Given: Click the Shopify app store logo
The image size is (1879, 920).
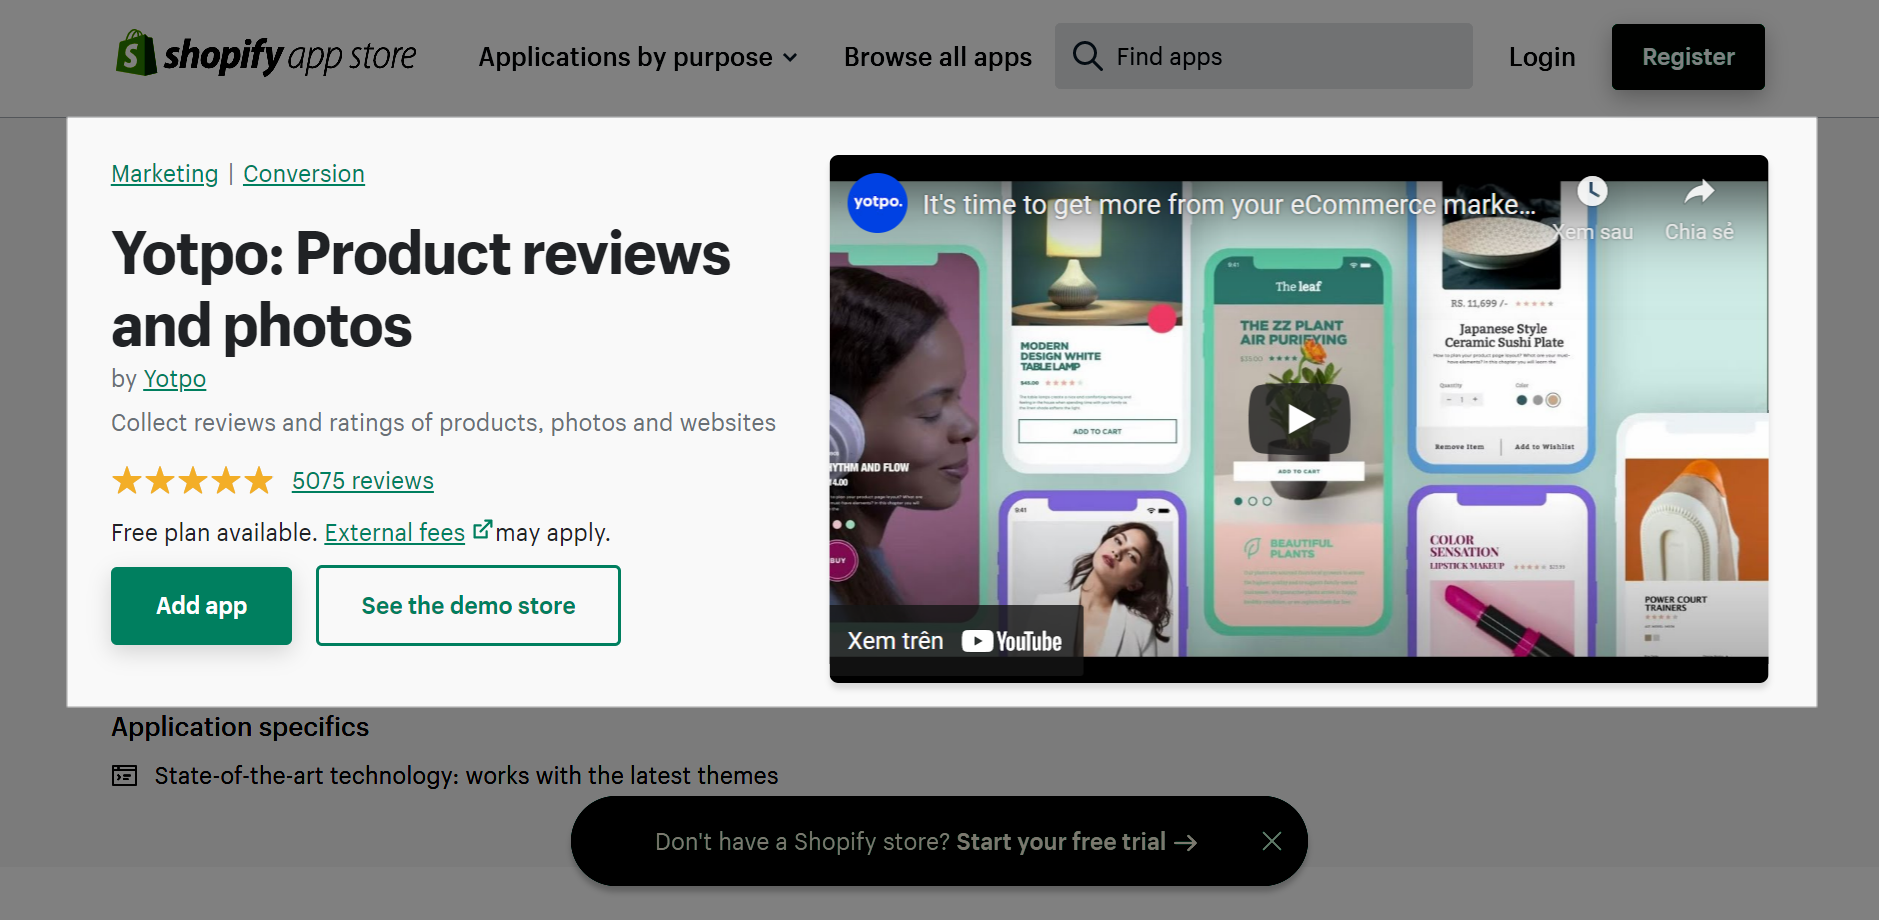Looking at the screenshot, I should click(x=266, y=54).
